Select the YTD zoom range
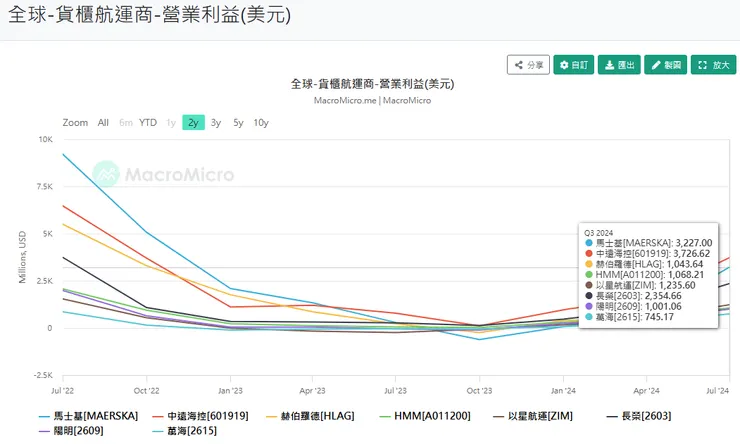The height and width of the screenshot is (444, 740). click(x=148, y=123)
